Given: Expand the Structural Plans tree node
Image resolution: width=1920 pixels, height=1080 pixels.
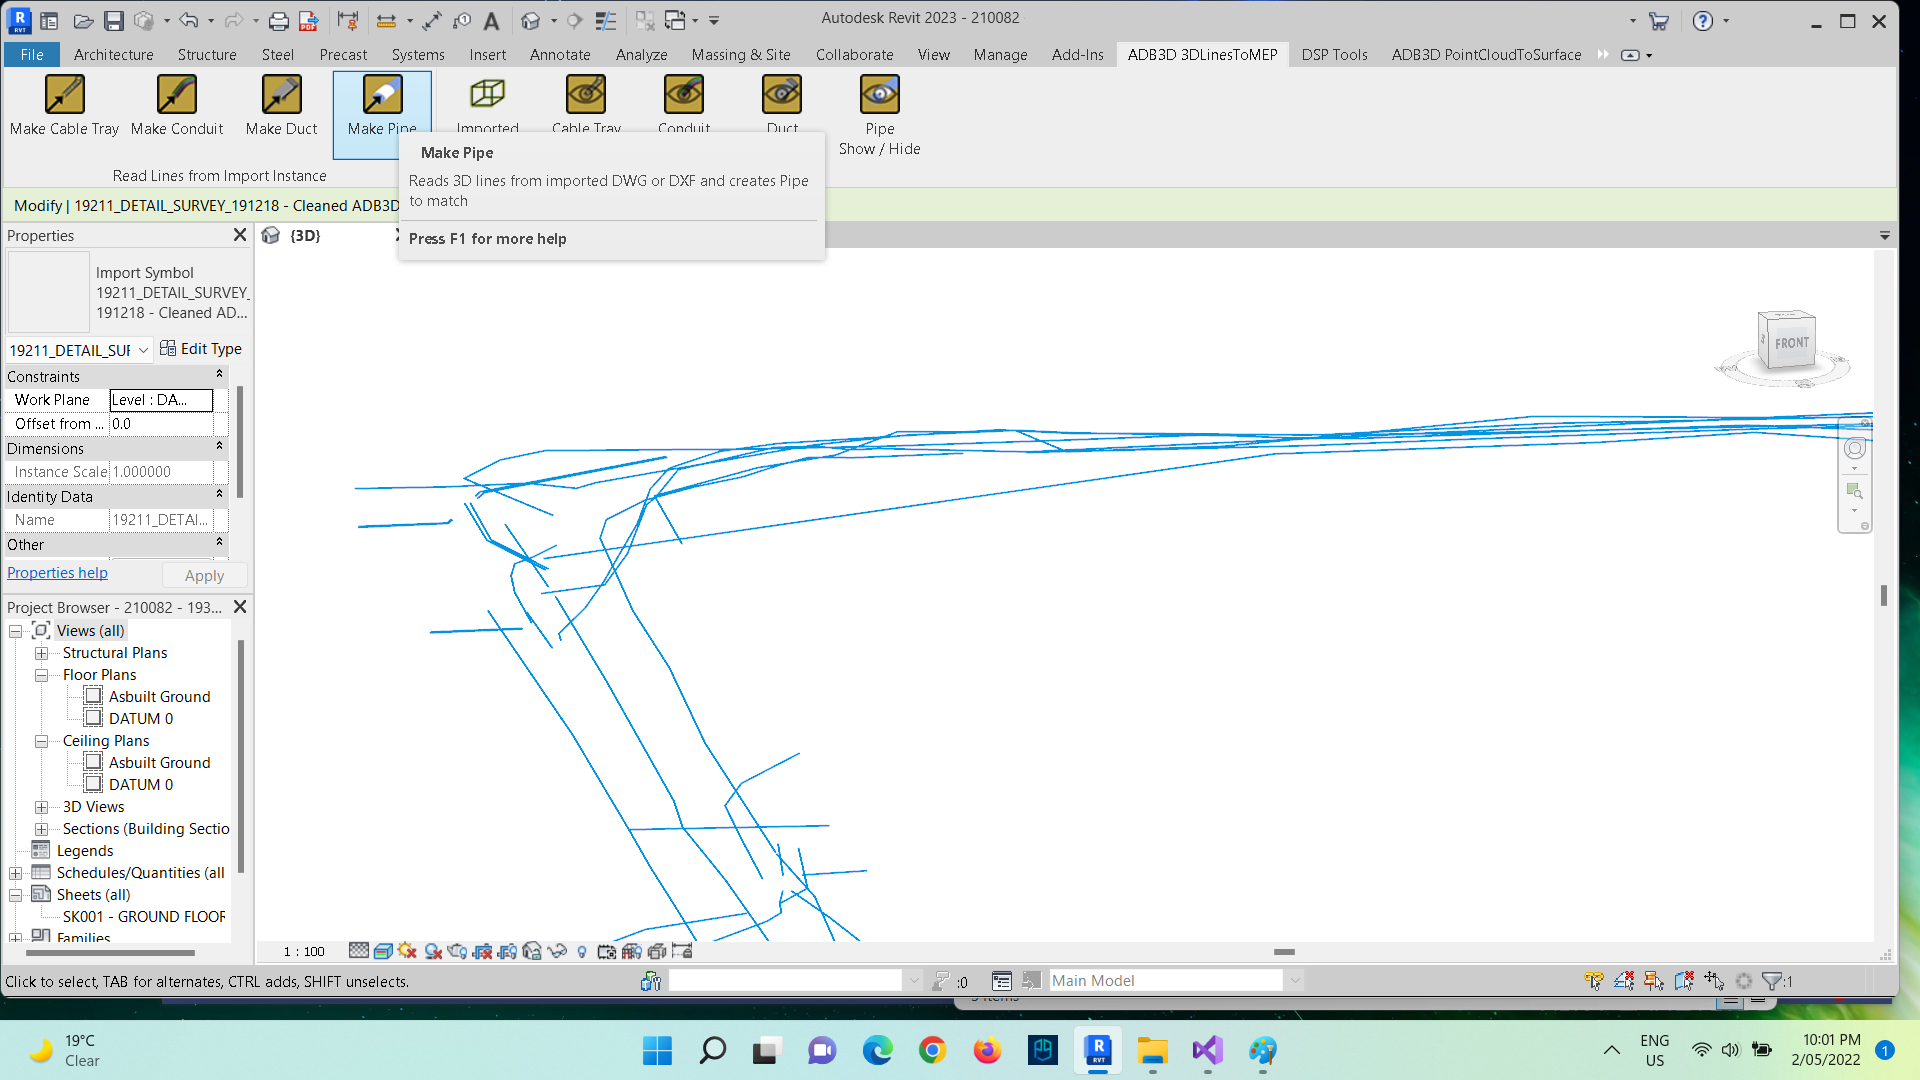Looking at the screenshot, I should pos(42,653).
